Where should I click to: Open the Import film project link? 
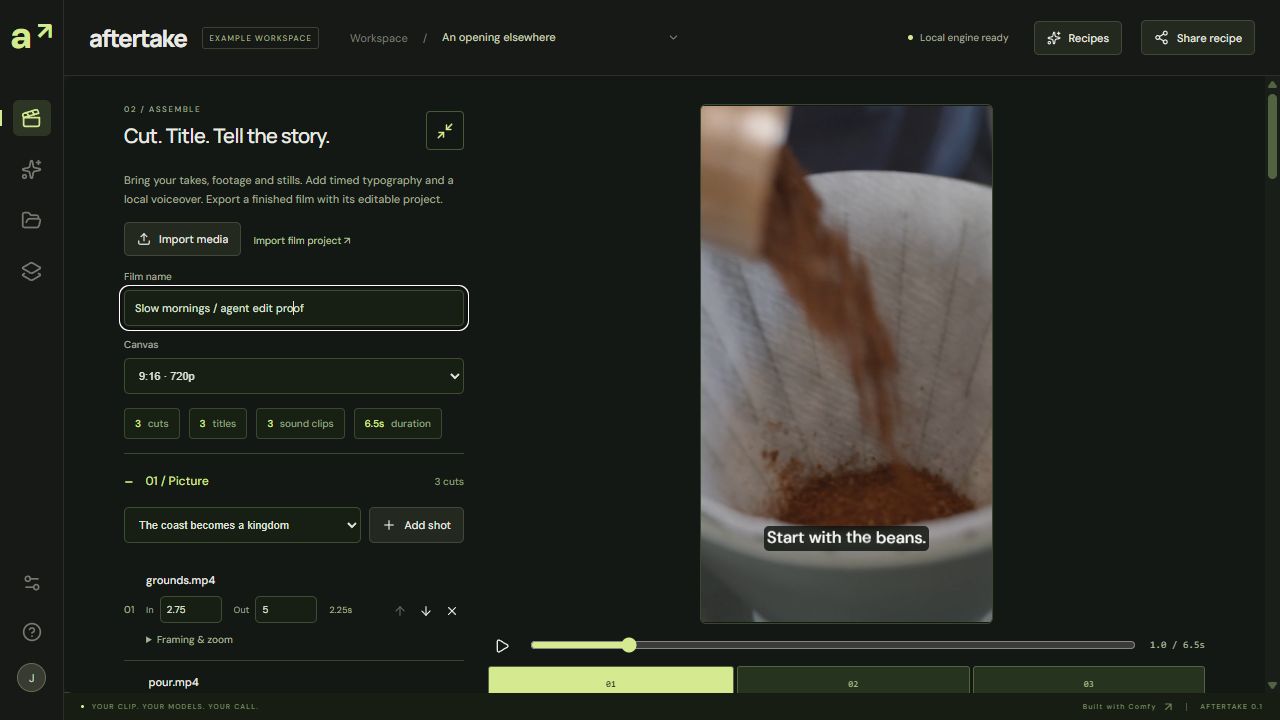302,240
